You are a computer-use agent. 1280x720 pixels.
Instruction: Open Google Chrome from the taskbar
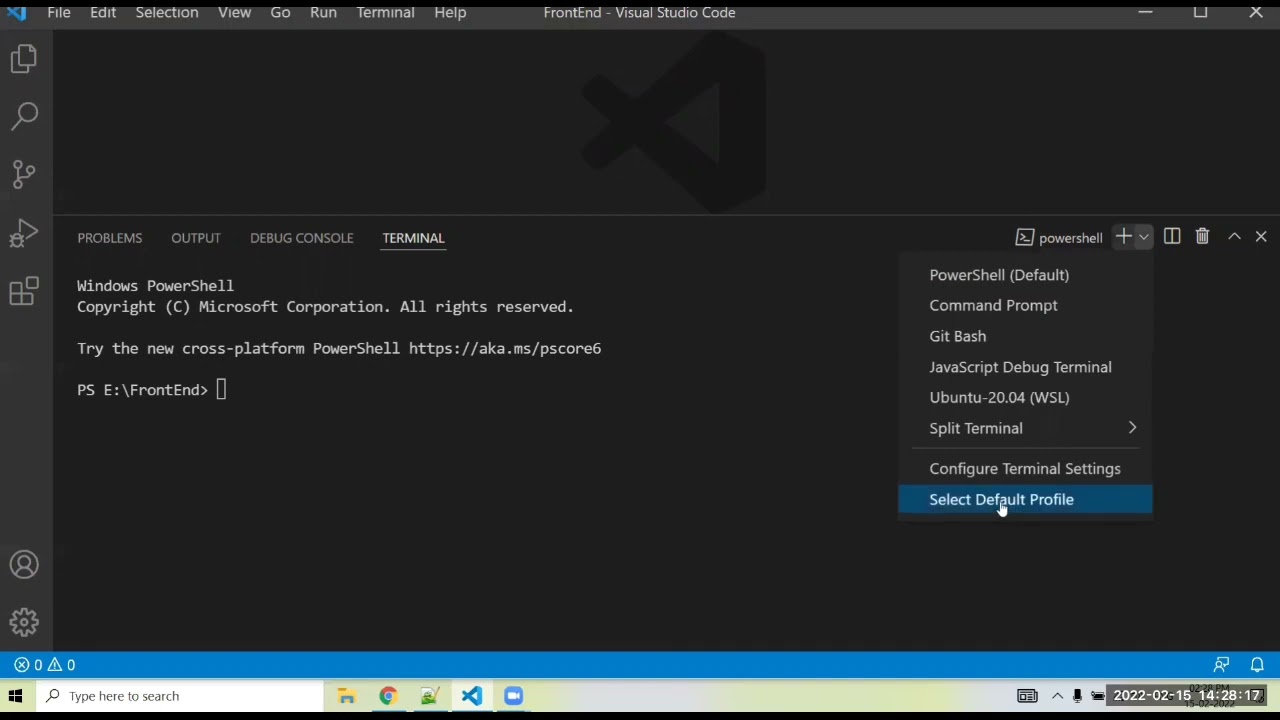[x=388, y=696]
